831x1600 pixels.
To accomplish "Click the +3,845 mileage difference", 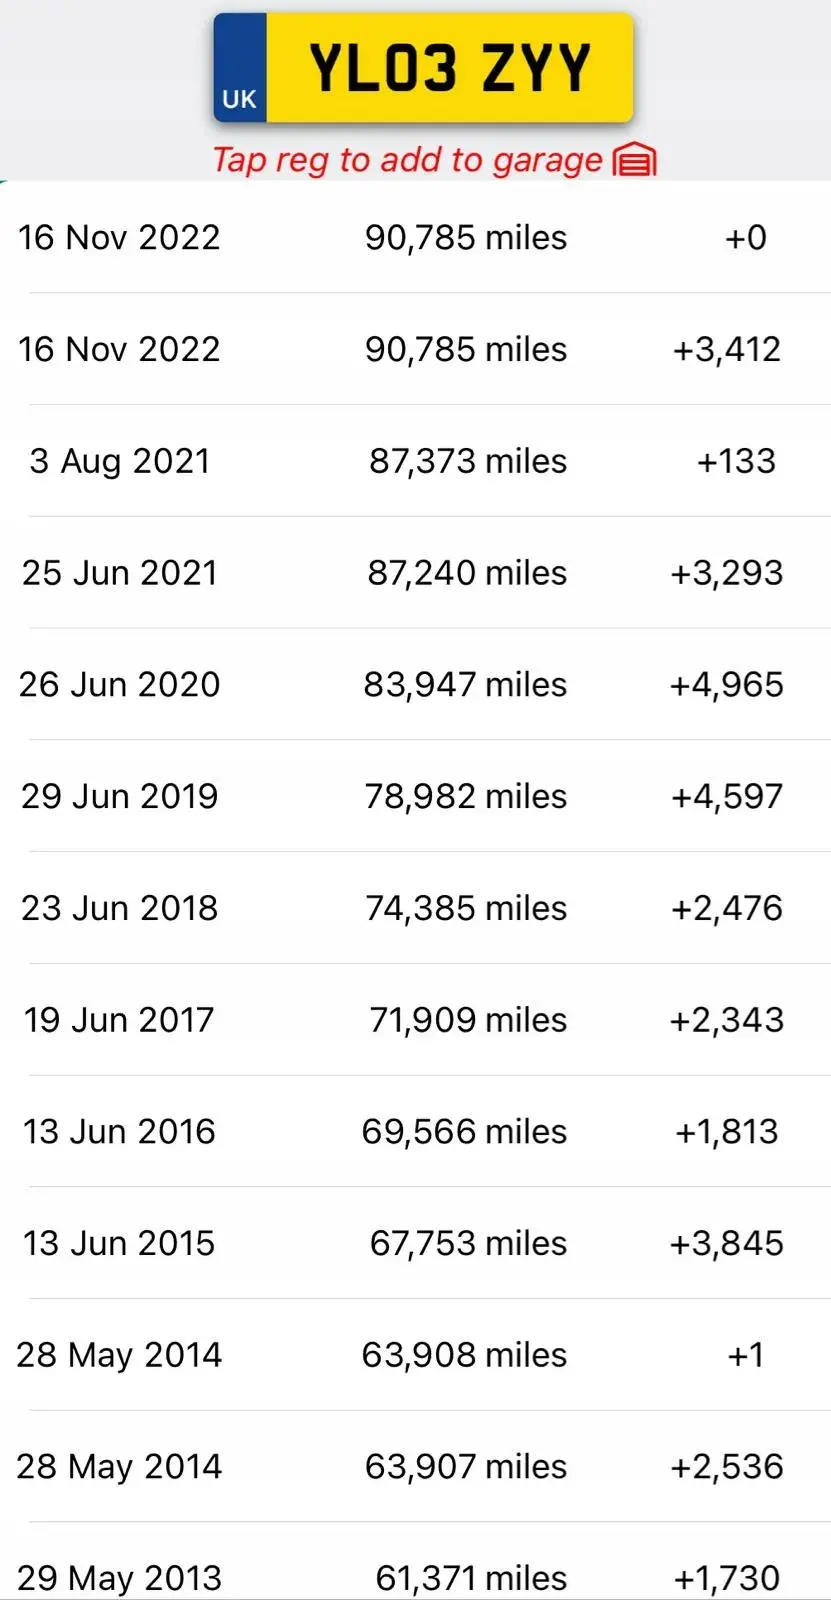I will pyautogui.click(x=727, y=1243).
